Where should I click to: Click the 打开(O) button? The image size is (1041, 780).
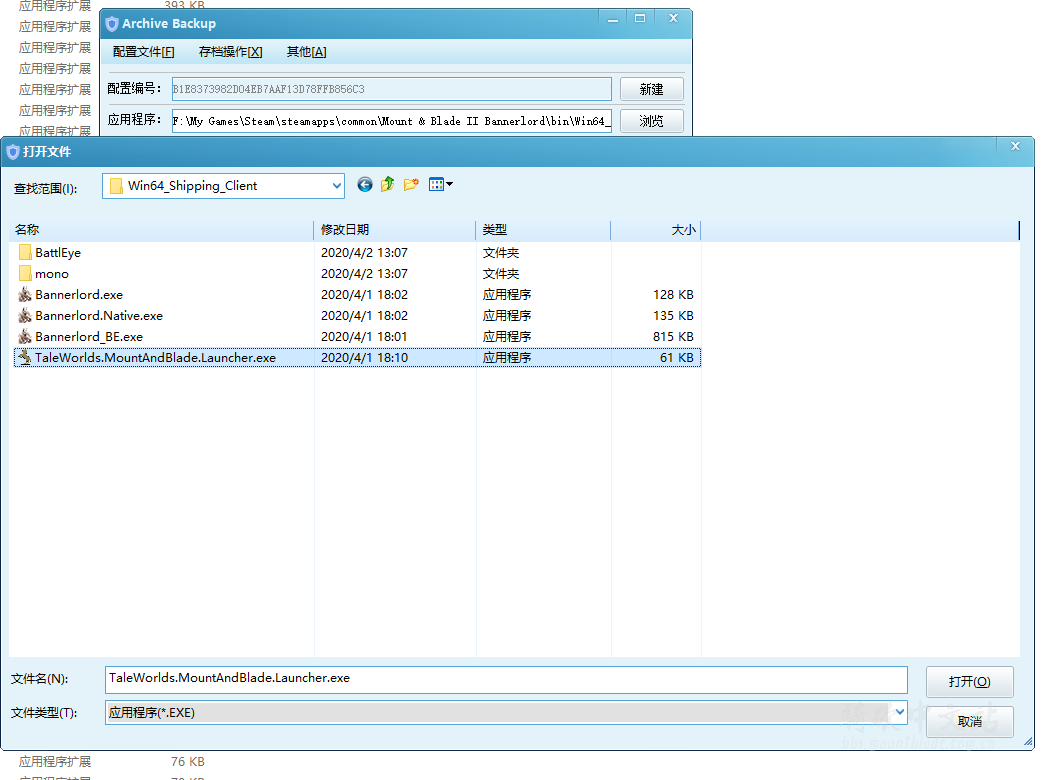(x=969, y=682)
